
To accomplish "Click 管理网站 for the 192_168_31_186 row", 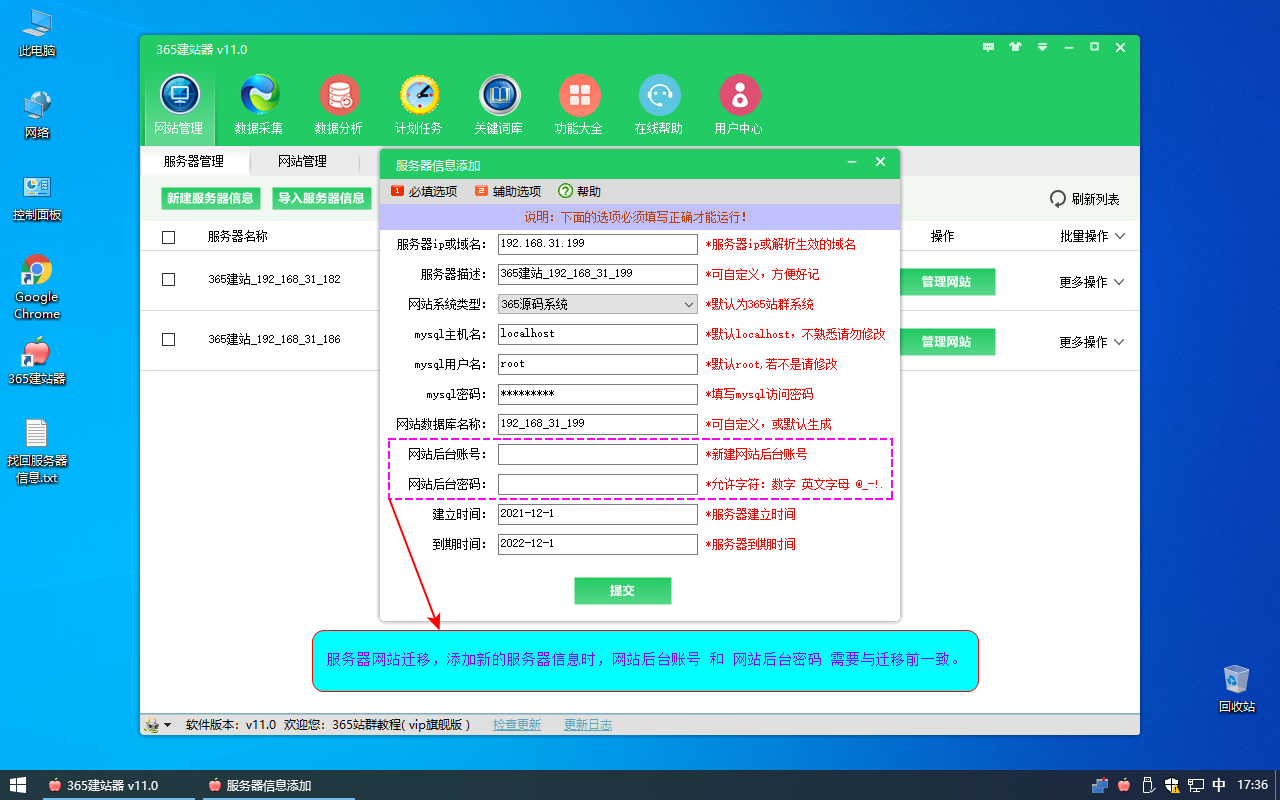I will [x=946, y=342].
